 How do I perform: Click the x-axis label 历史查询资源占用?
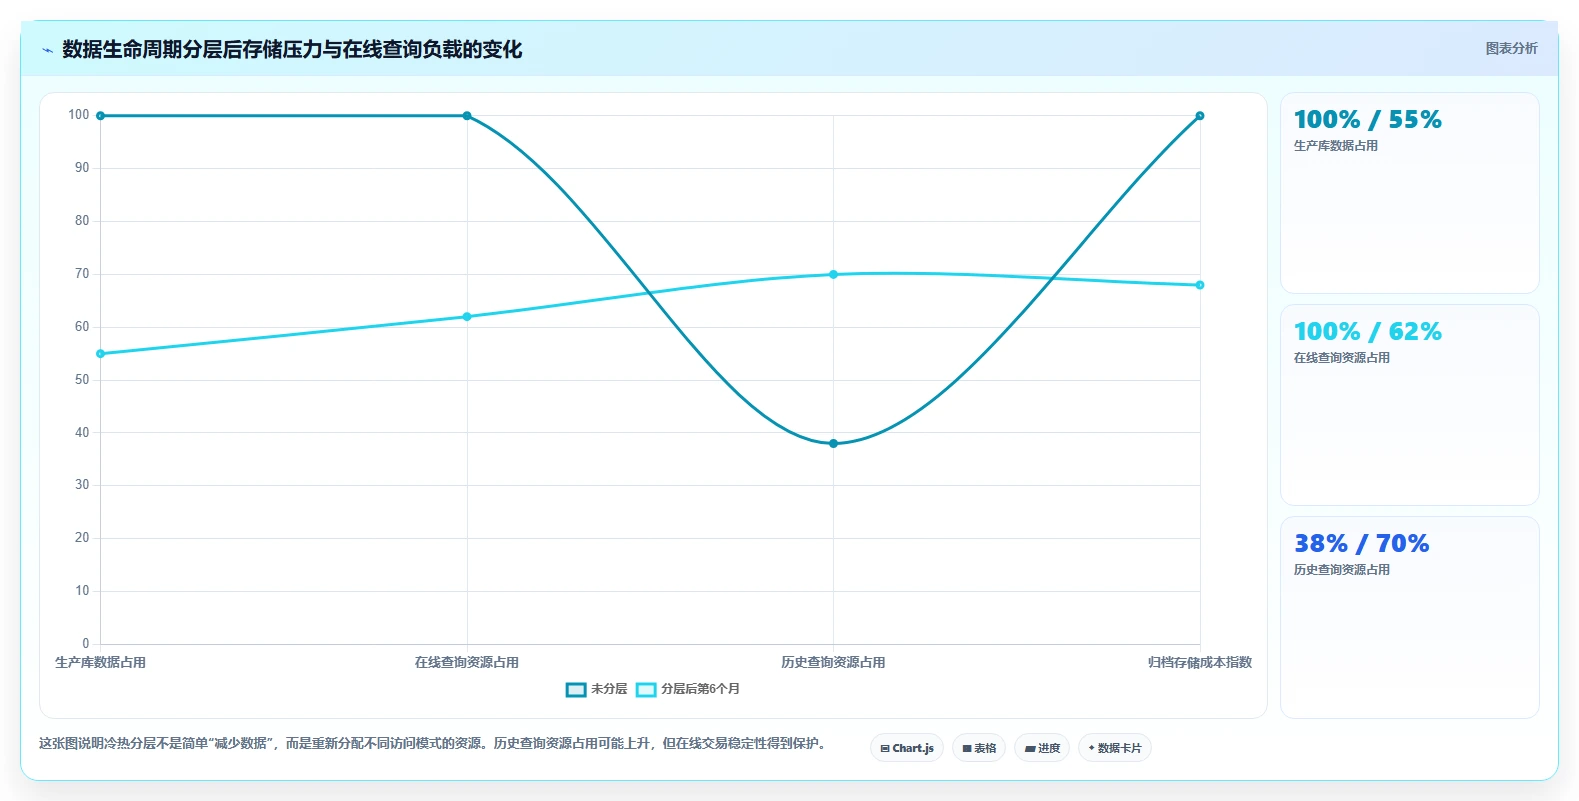[833, 663]
